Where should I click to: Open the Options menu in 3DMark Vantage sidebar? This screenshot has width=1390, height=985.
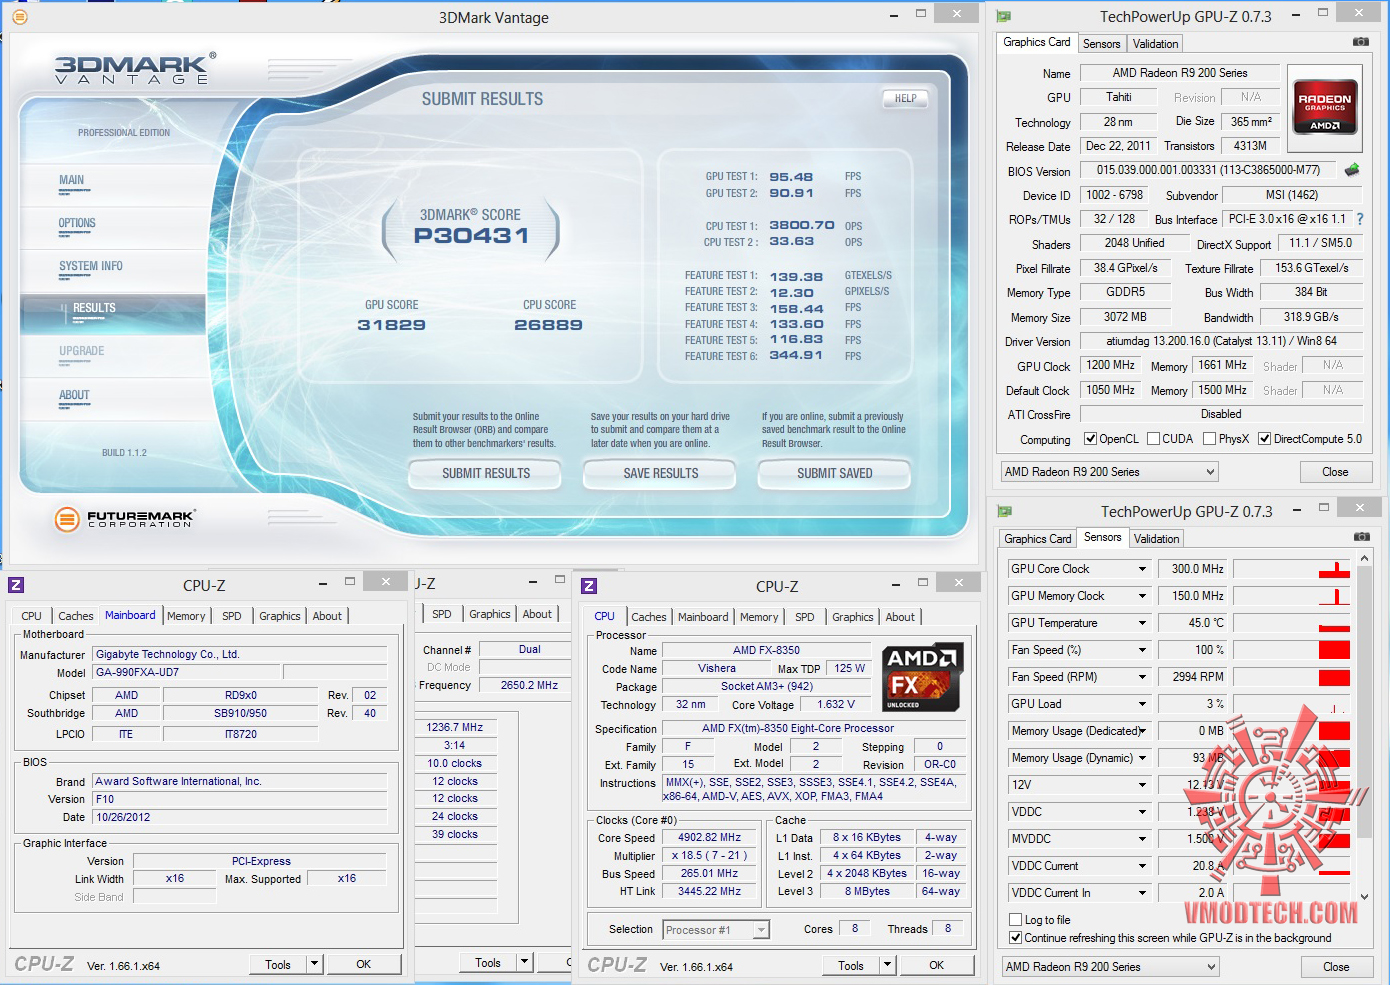77,223
